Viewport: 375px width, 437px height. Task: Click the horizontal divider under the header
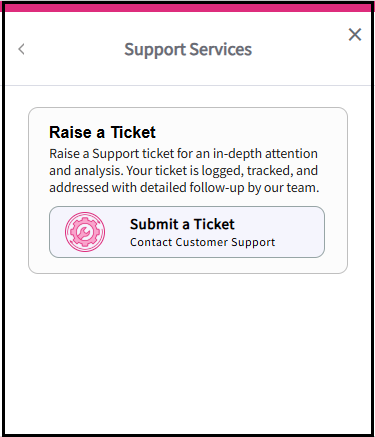187,86
